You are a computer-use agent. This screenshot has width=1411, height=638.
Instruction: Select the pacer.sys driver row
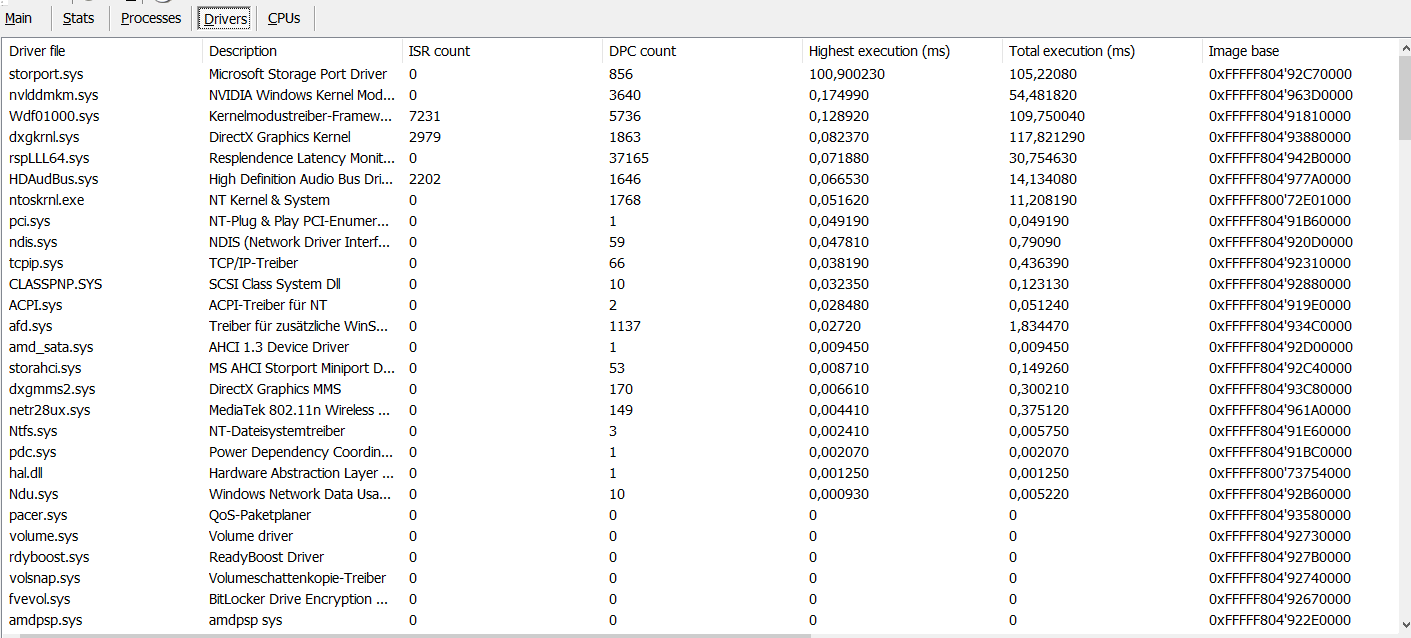[700, 515]
